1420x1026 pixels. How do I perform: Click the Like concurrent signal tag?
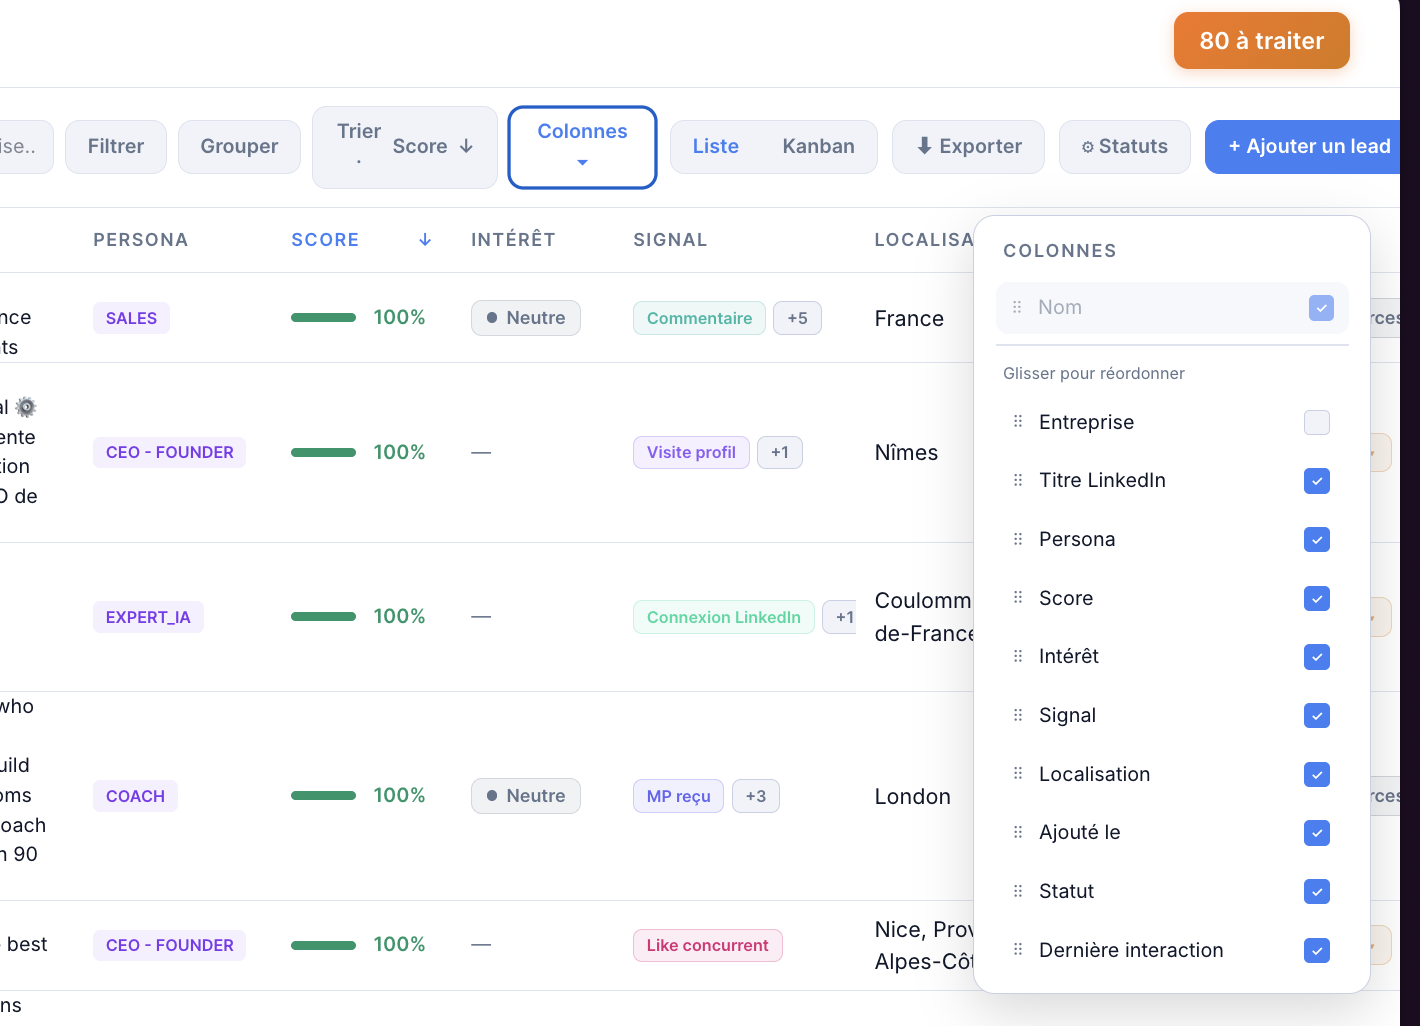(x=708, y=945)
